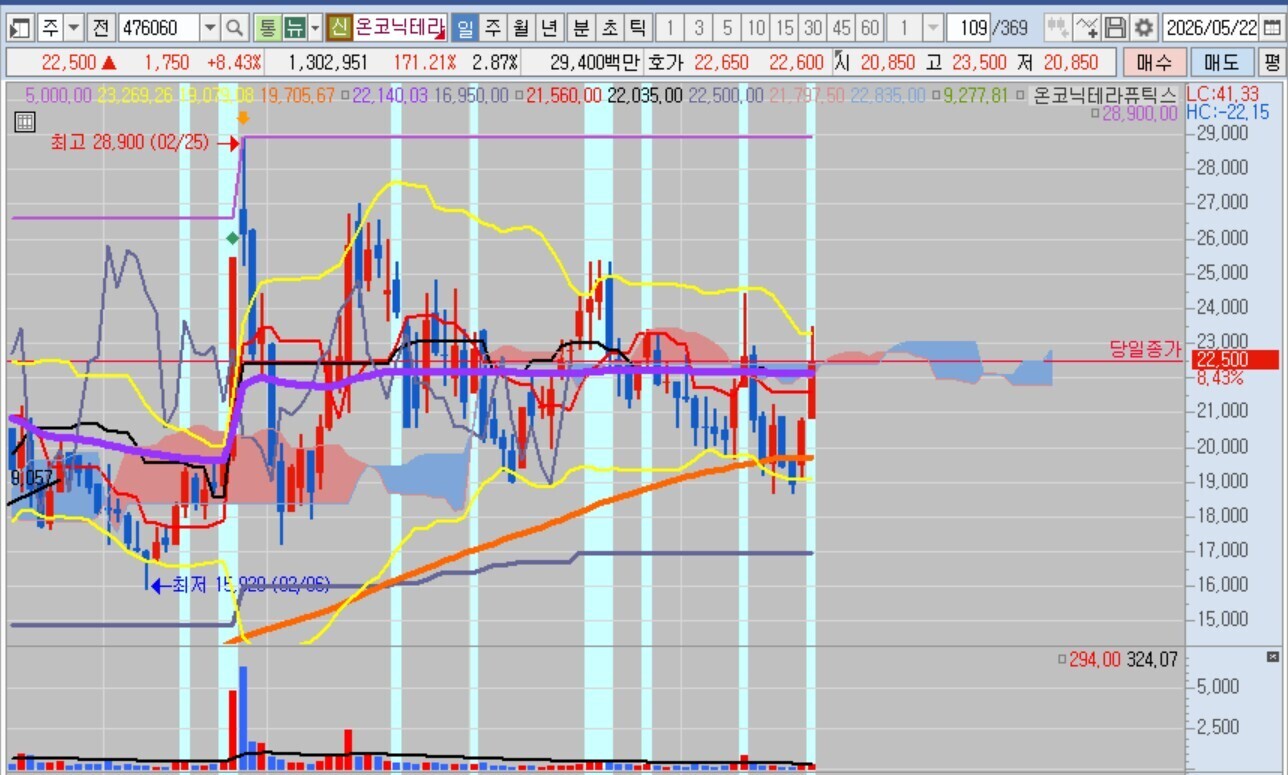
Task: Click the add indicator line icon
Action: [1087, 27]
